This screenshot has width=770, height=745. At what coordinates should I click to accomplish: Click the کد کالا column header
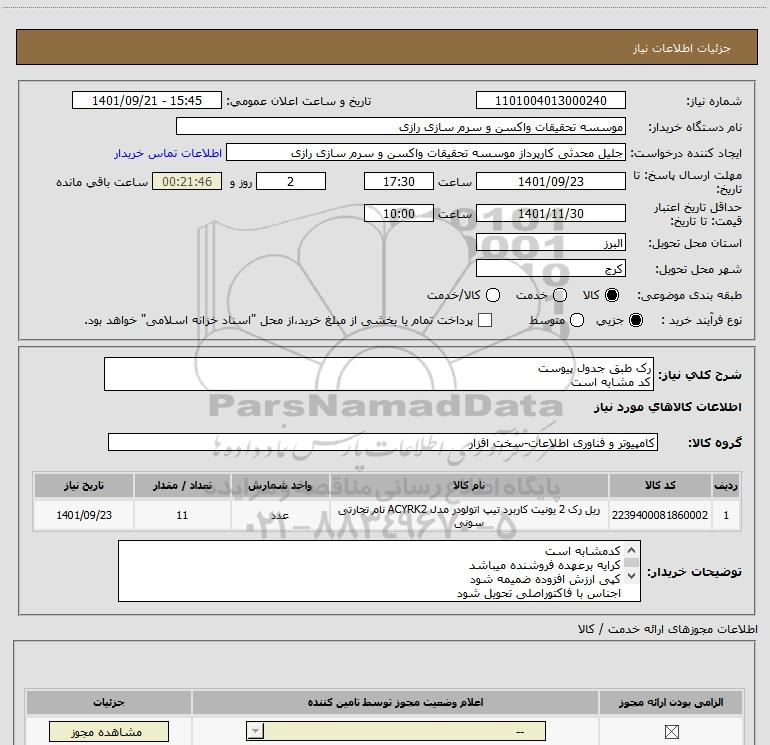coord(660,485)
